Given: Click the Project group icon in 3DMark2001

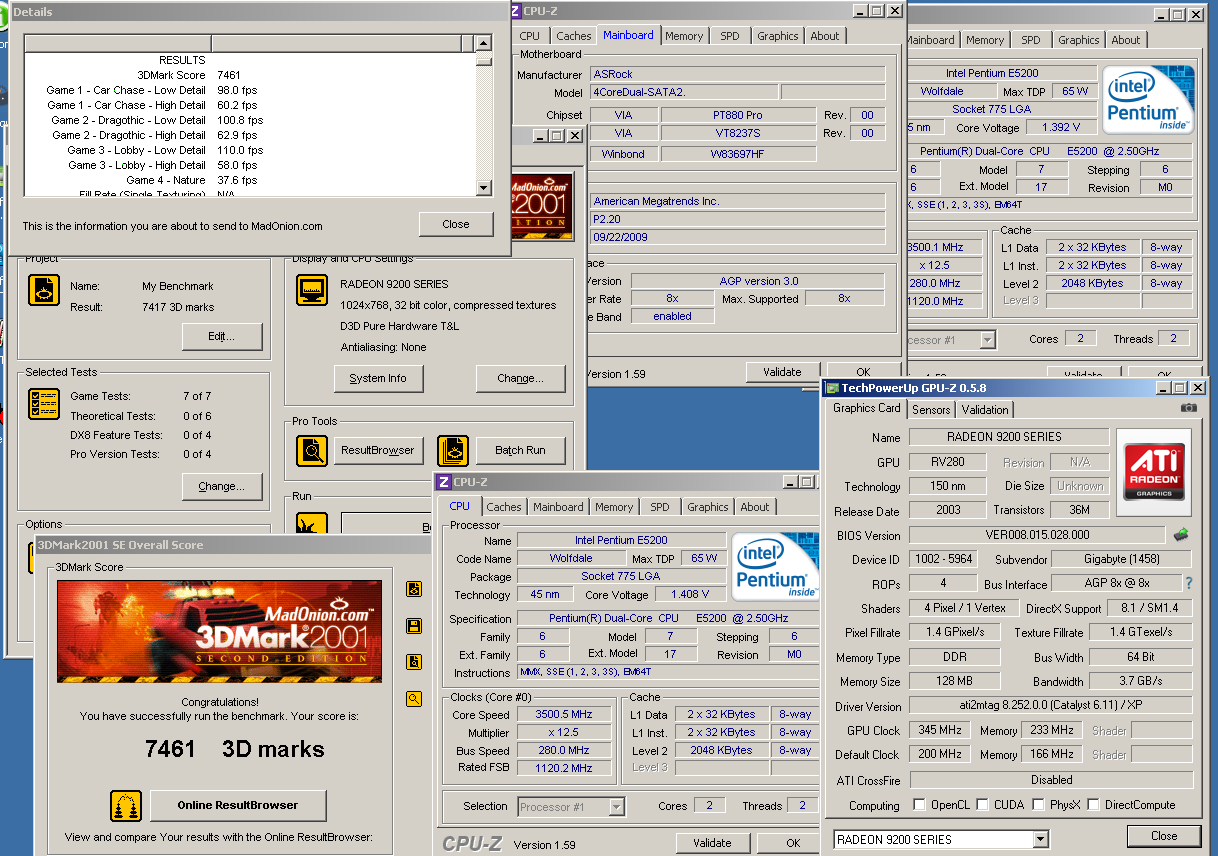Looking at the screenshot, I should [x=44, y=291].
